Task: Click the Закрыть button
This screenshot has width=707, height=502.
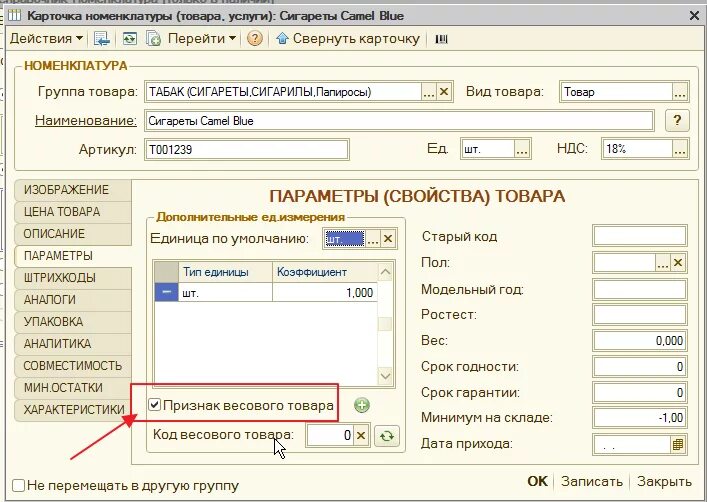Action: [x=664, y=481]
